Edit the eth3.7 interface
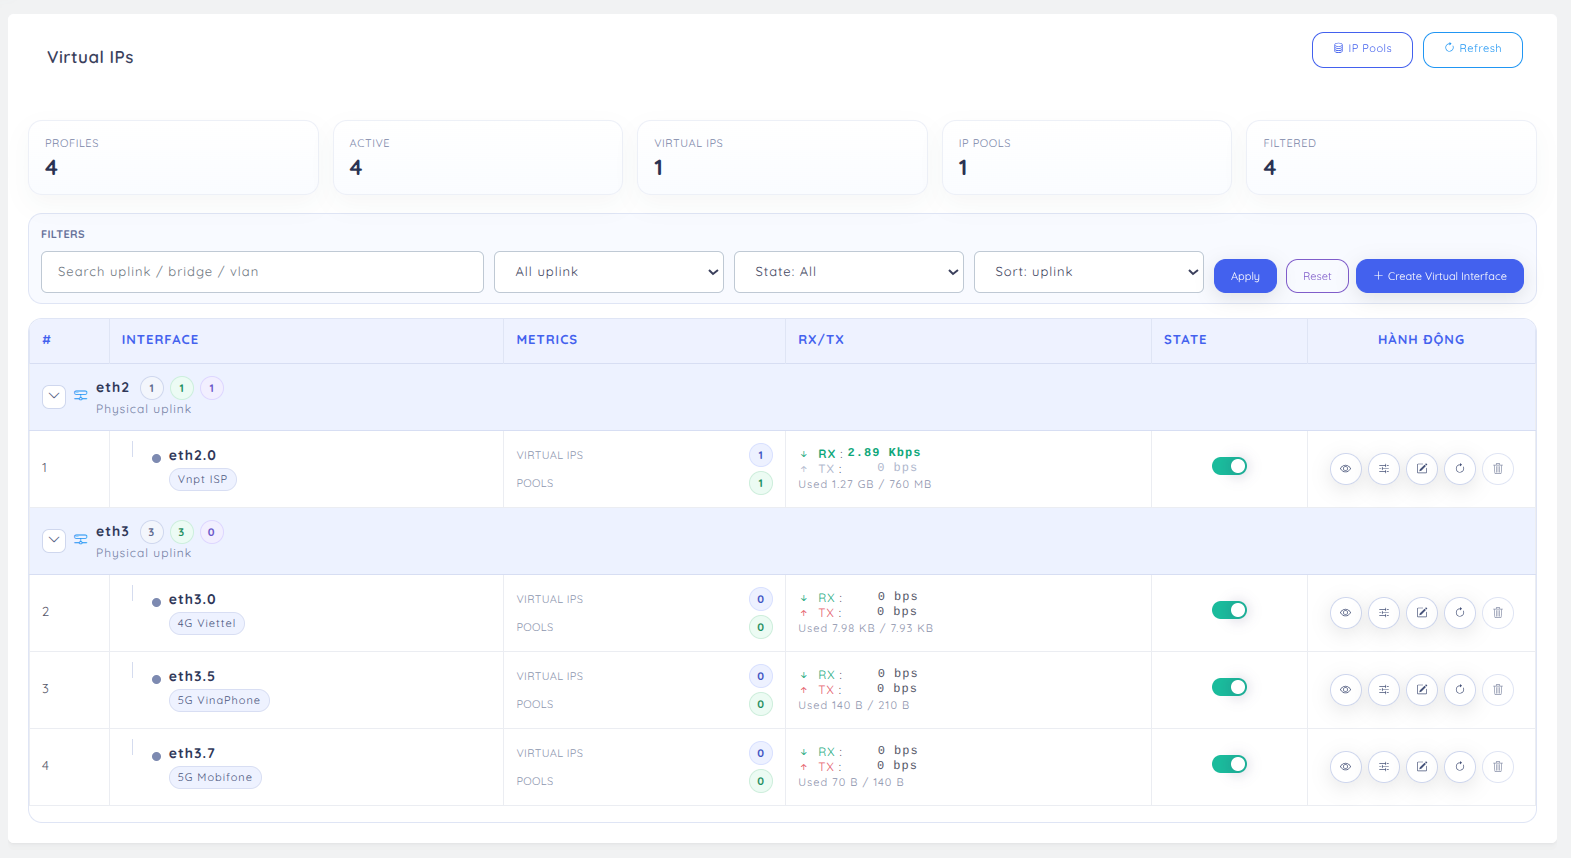 coord(1421,766)
